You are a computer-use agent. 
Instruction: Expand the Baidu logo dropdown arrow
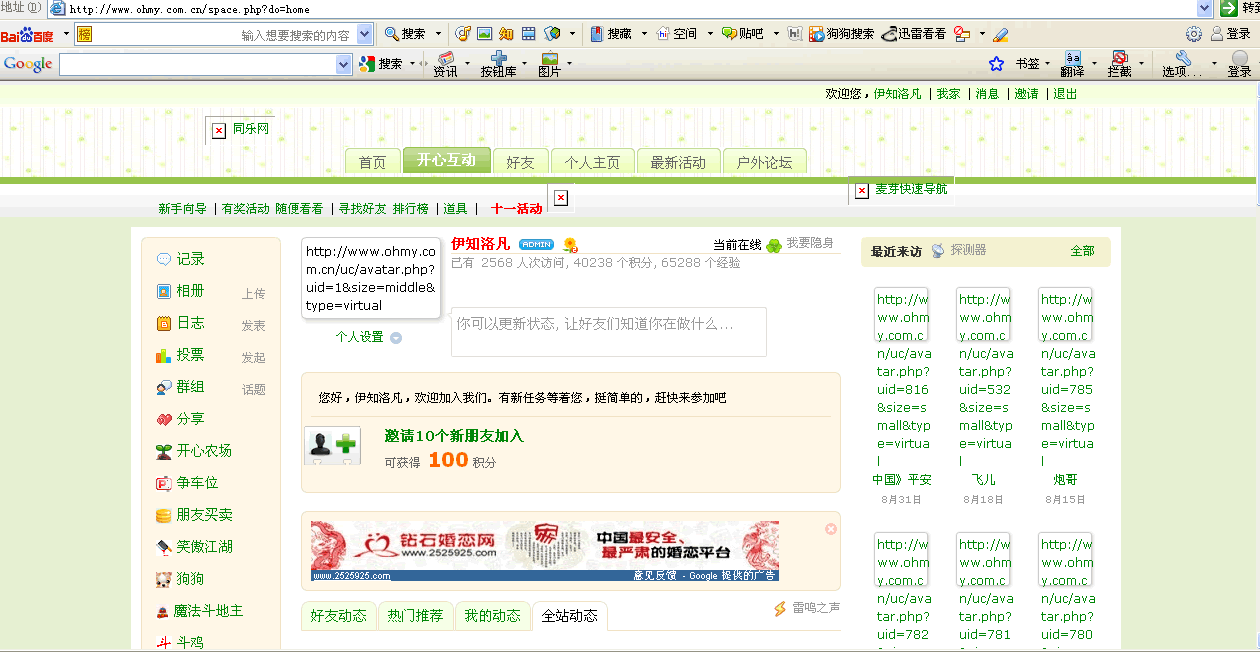pyautogui.click(x=66, y=33)
